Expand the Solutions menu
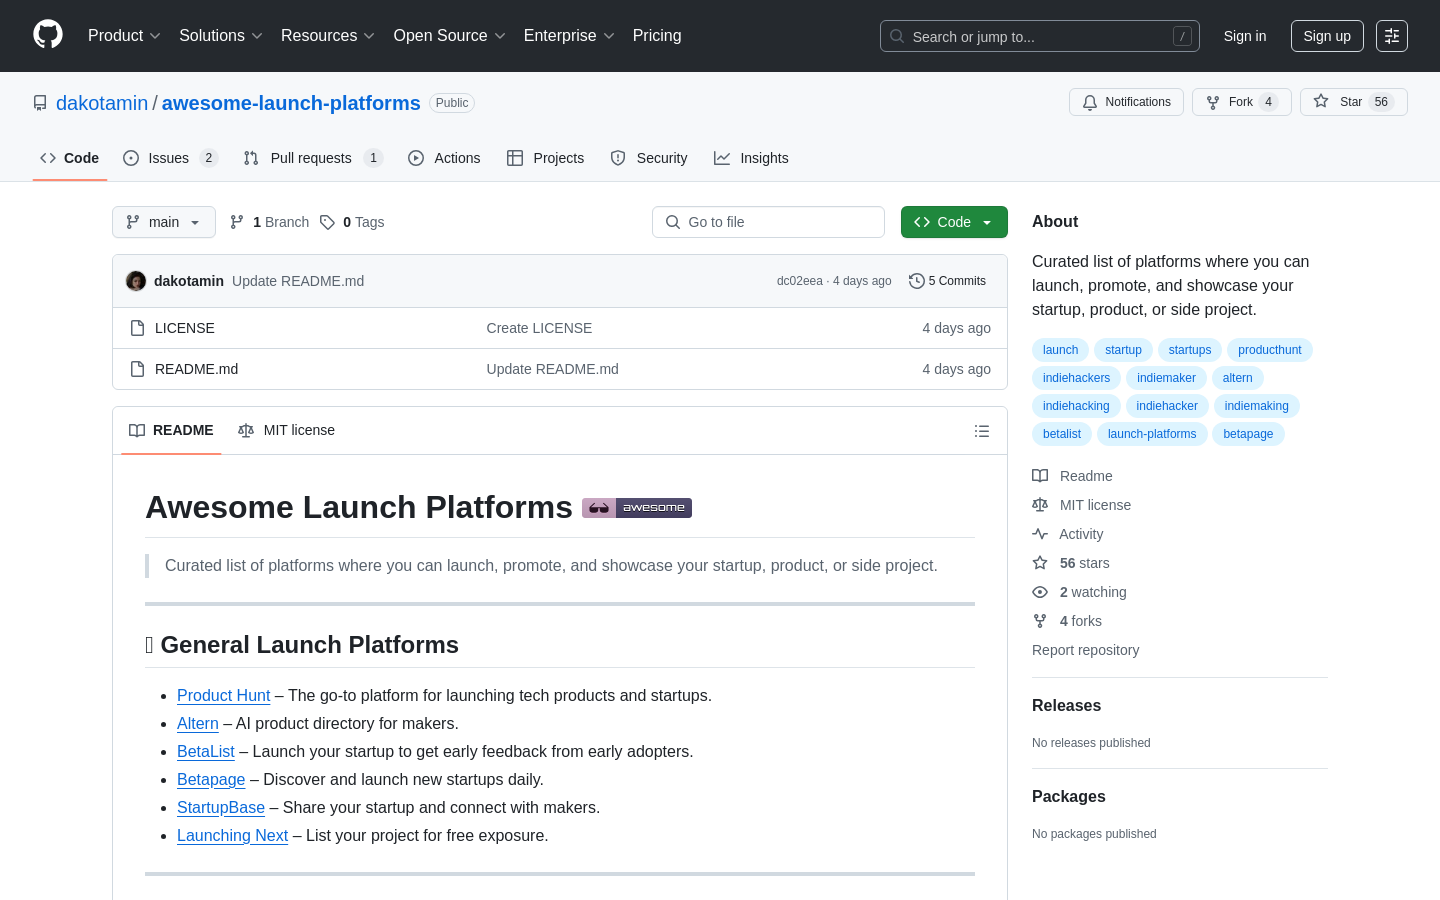Screen dimensions: 1440x900 221,36
